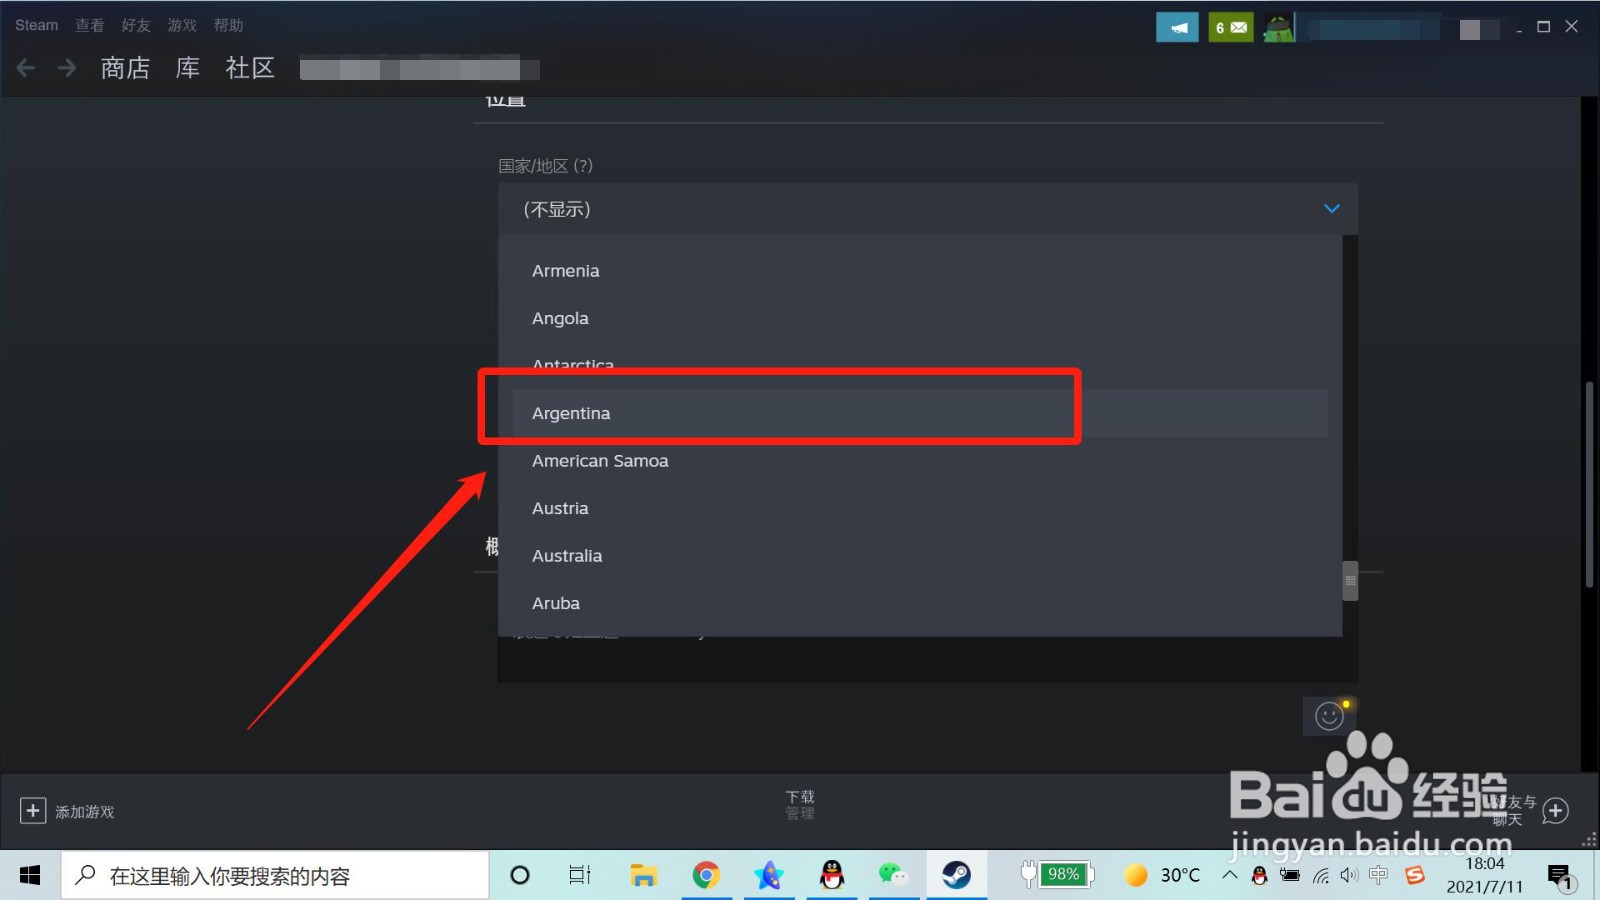Launch WeChat from the taskbar
Screen dimensions: 1600x900
(894, 875)
